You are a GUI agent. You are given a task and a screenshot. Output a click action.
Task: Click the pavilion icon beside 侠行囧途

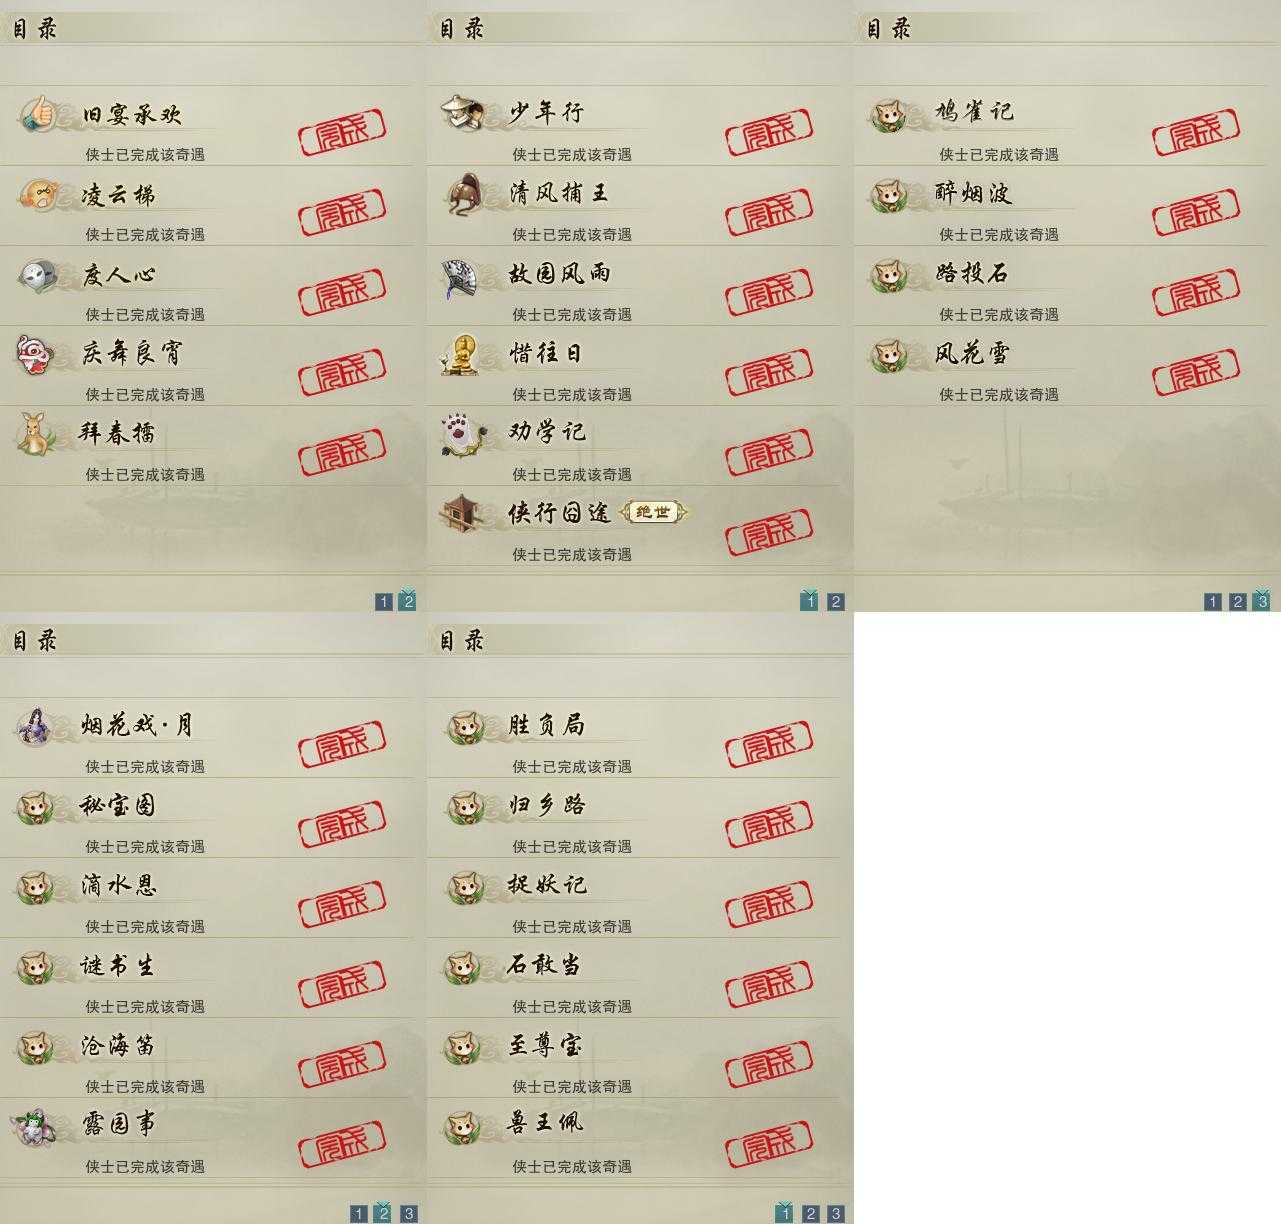click(x=464, y=513)
